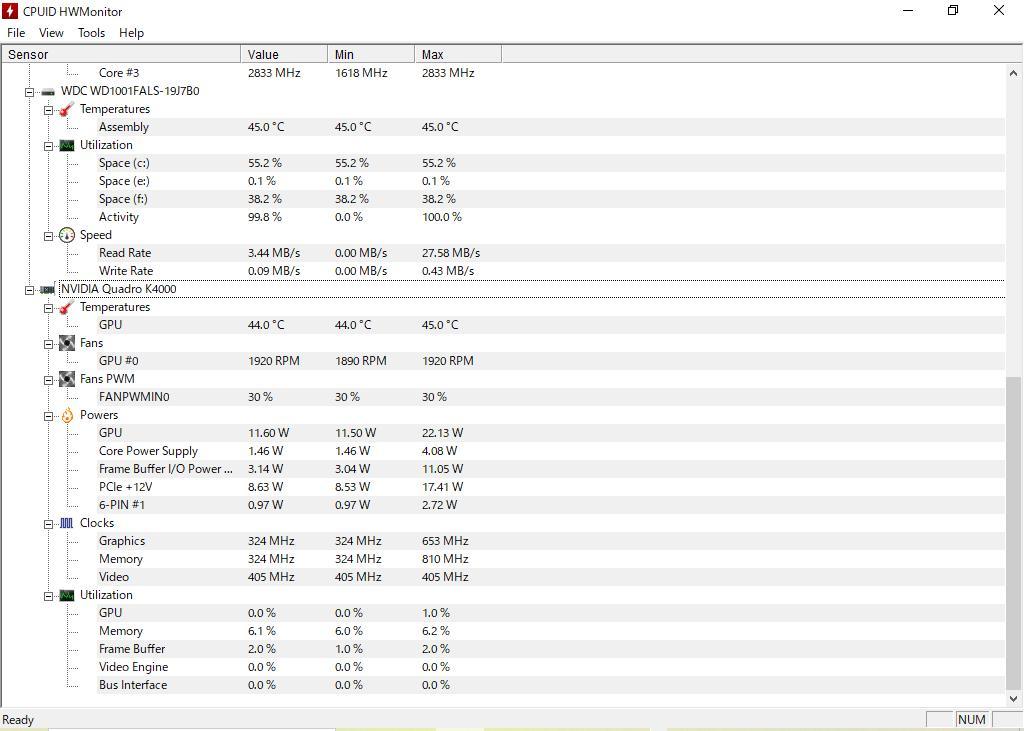Screen dimensions: 1024x731
Task: Click the thermometer icon under WDC drive
Action: pyautogui.click(x=67, y=109)
